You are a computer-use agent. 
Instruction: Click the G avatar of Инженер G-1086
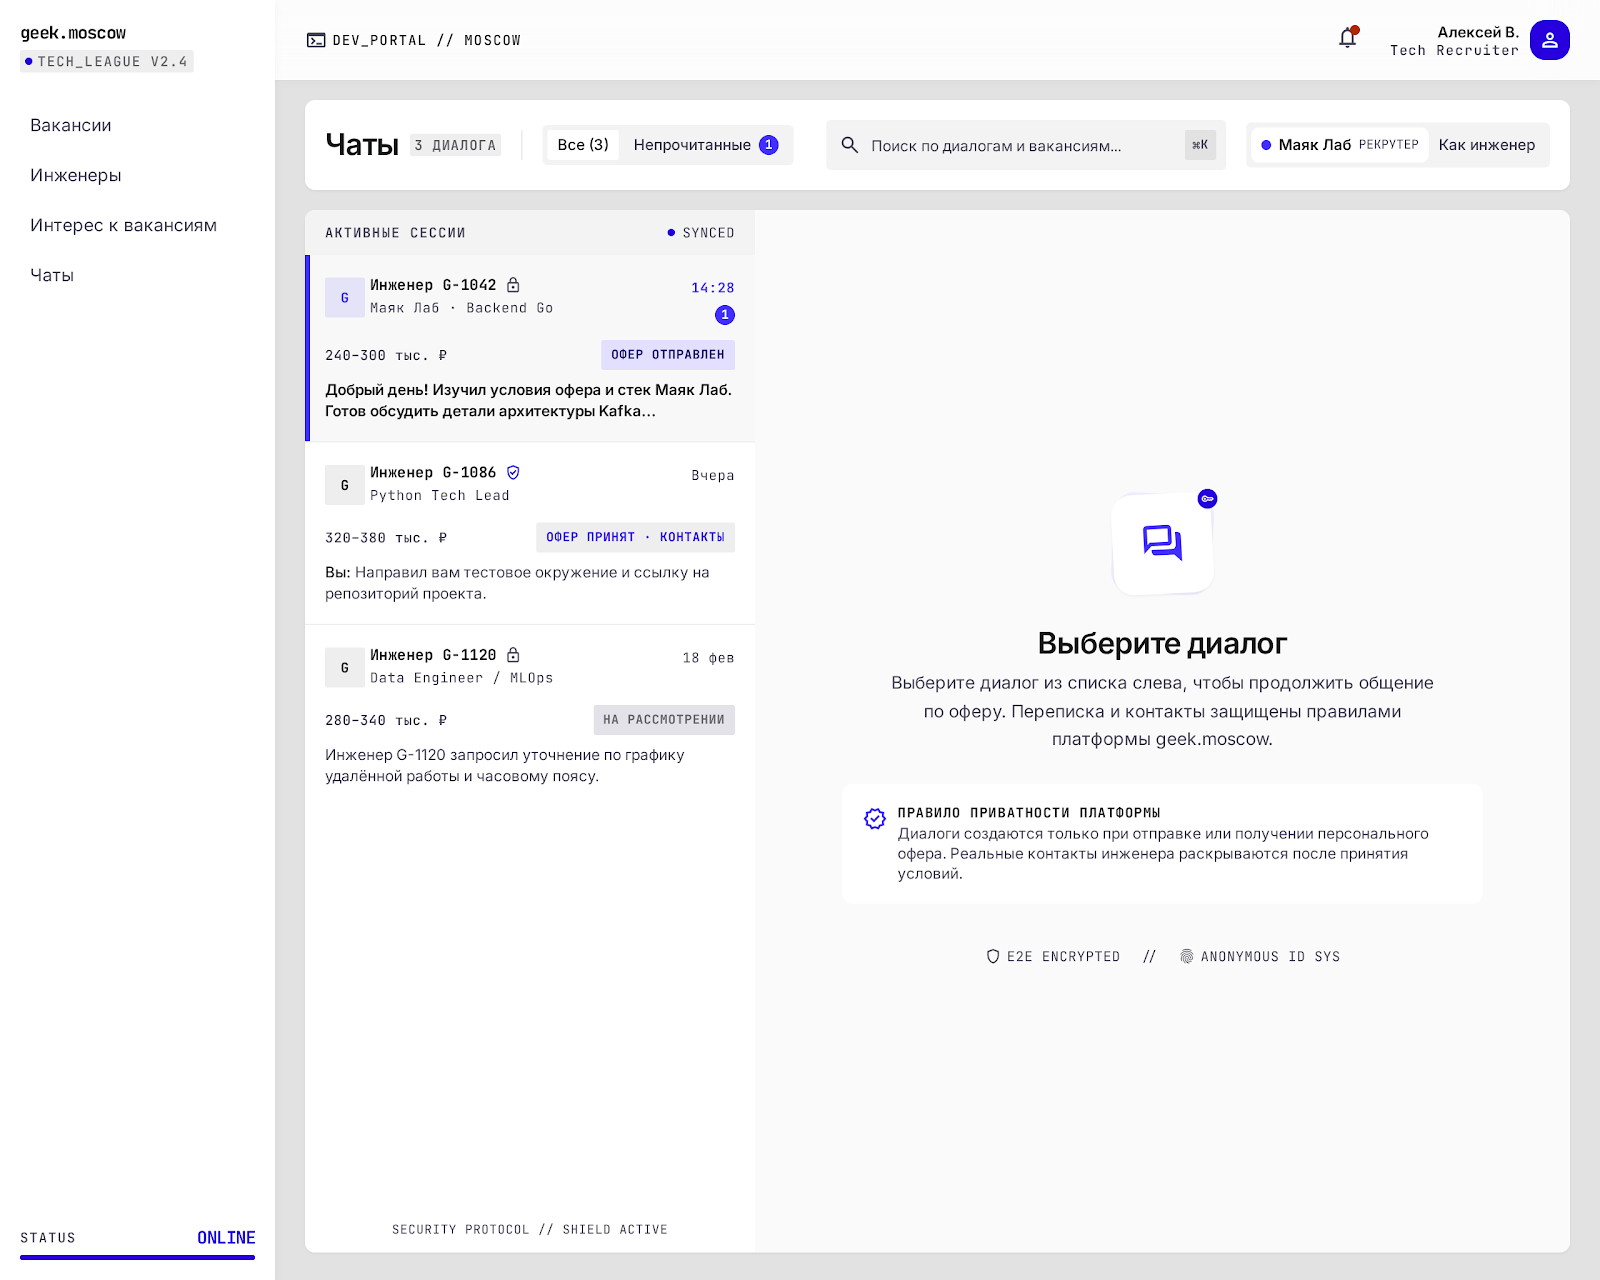coord(345,485)
